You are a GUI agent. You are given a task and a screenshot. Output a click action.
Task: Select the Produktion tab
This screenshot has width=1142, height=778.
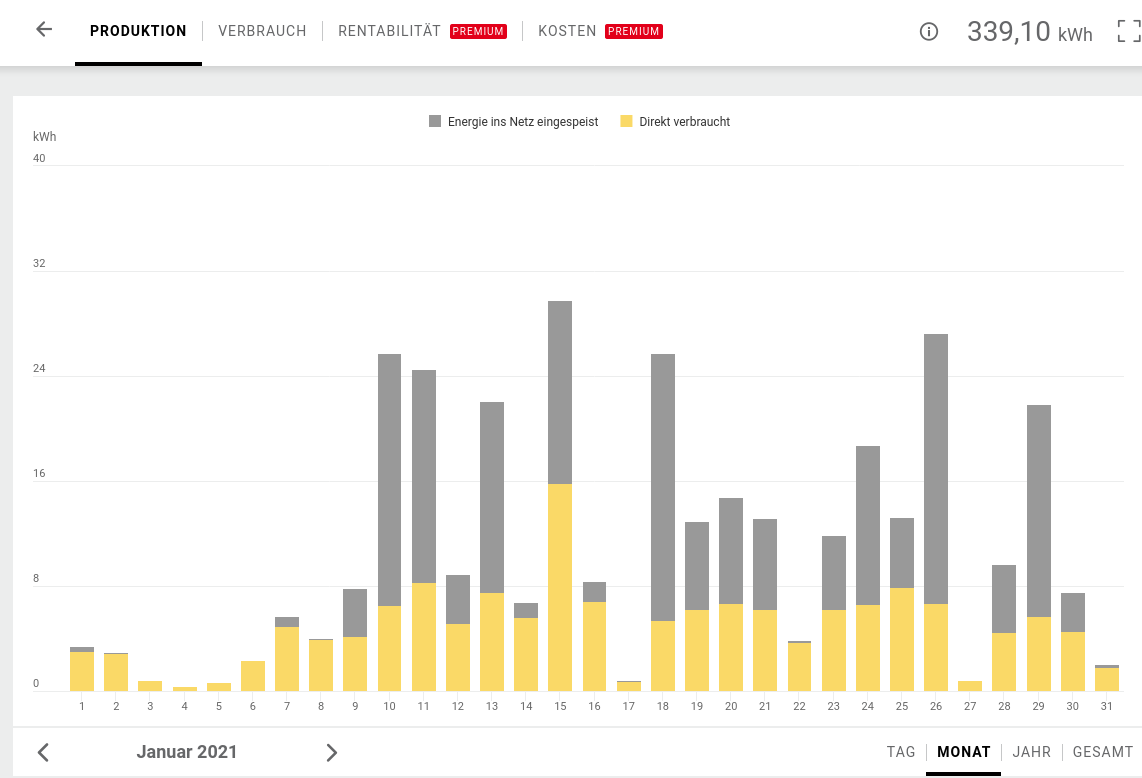tap(138, 31)
